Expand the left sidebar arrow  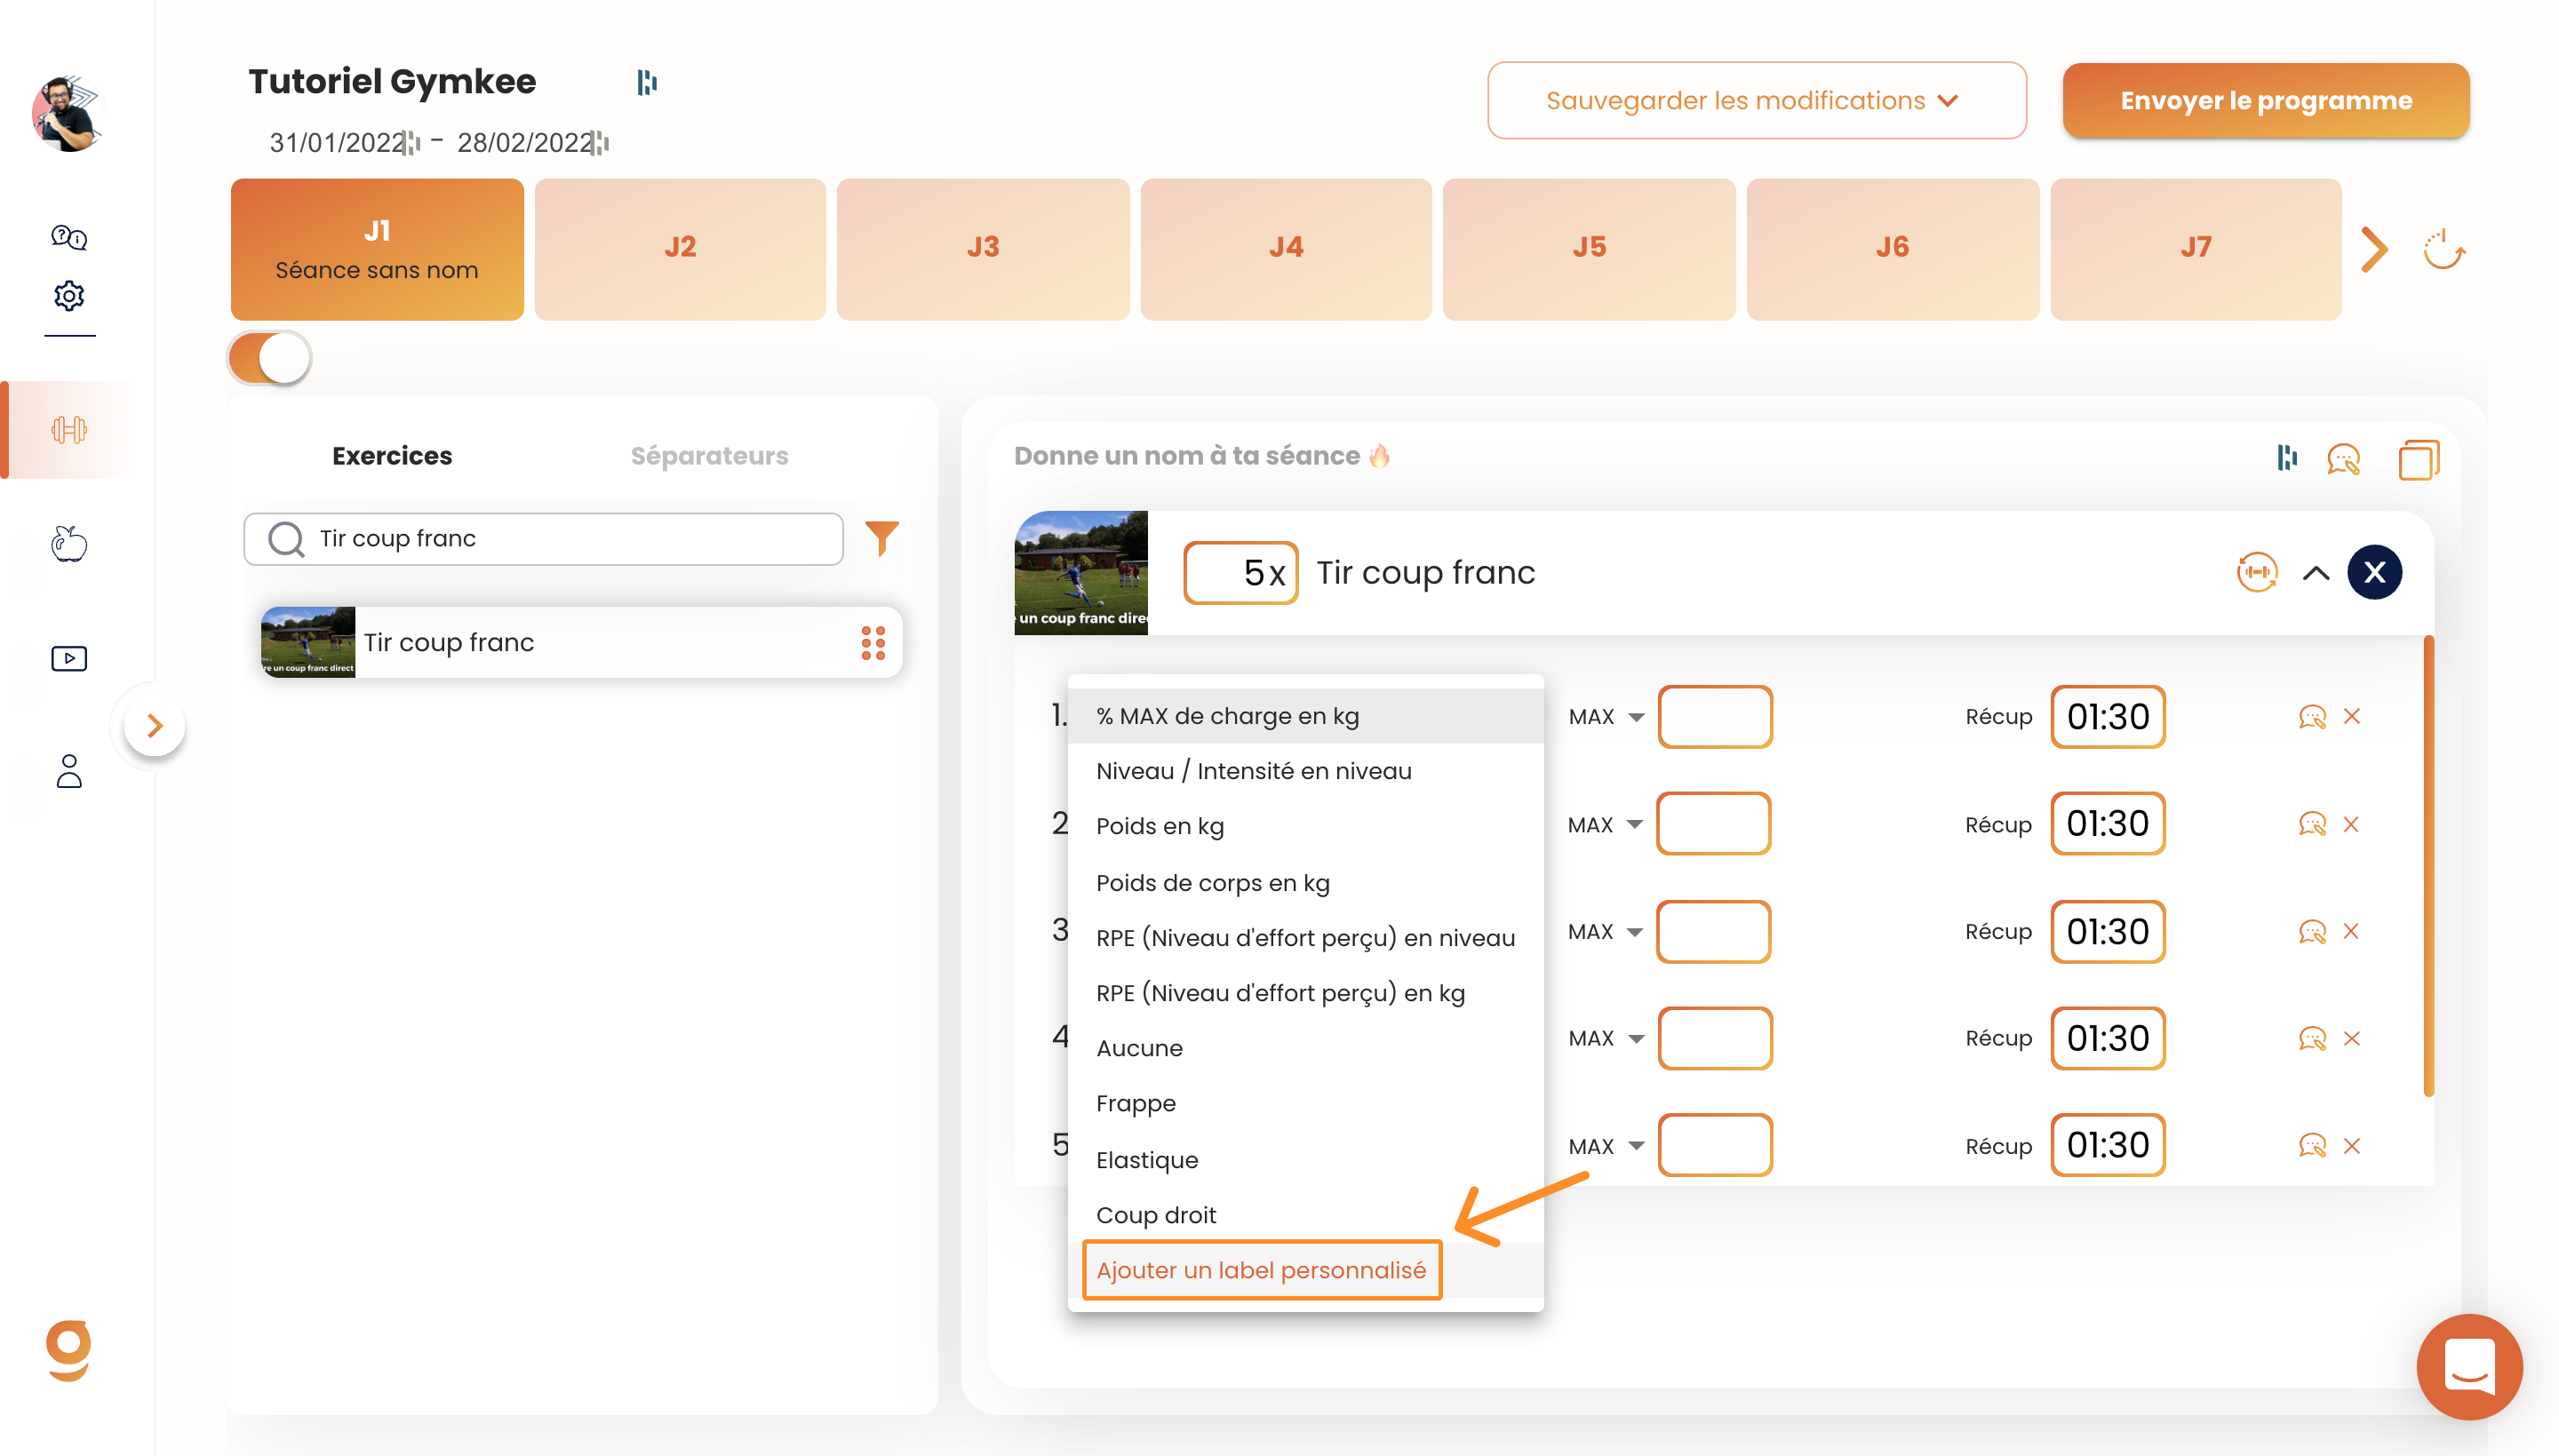click(x=154, y=725)
